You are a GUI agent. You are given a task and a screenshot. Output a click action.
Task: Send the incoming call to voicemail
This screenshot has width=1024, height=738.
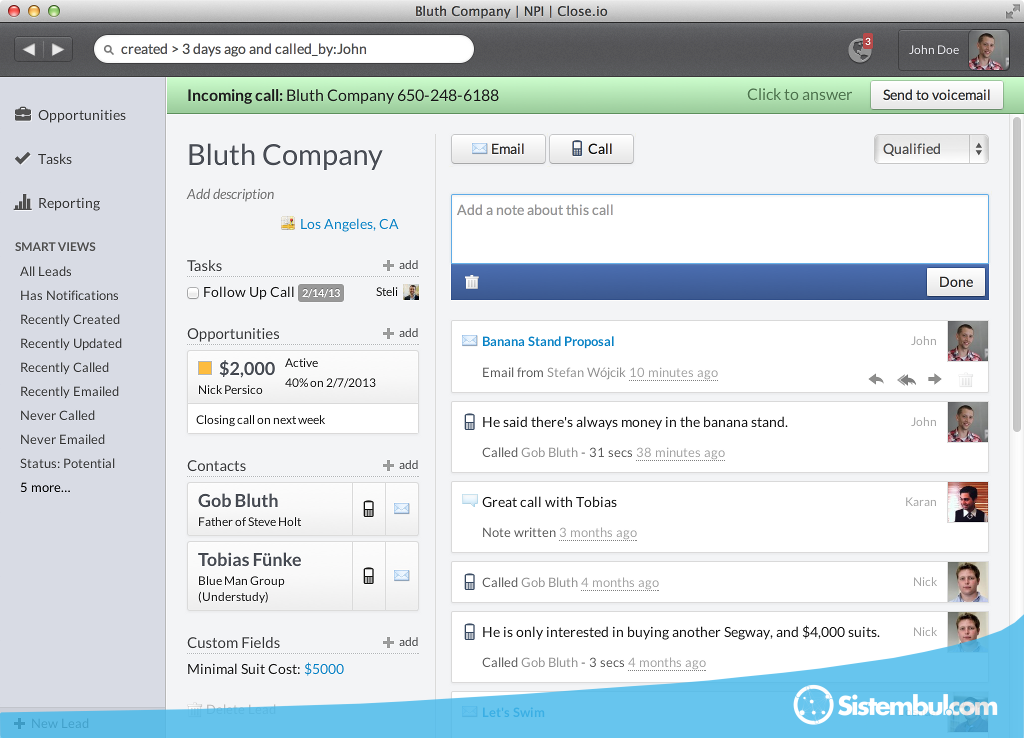pos(936,95)
